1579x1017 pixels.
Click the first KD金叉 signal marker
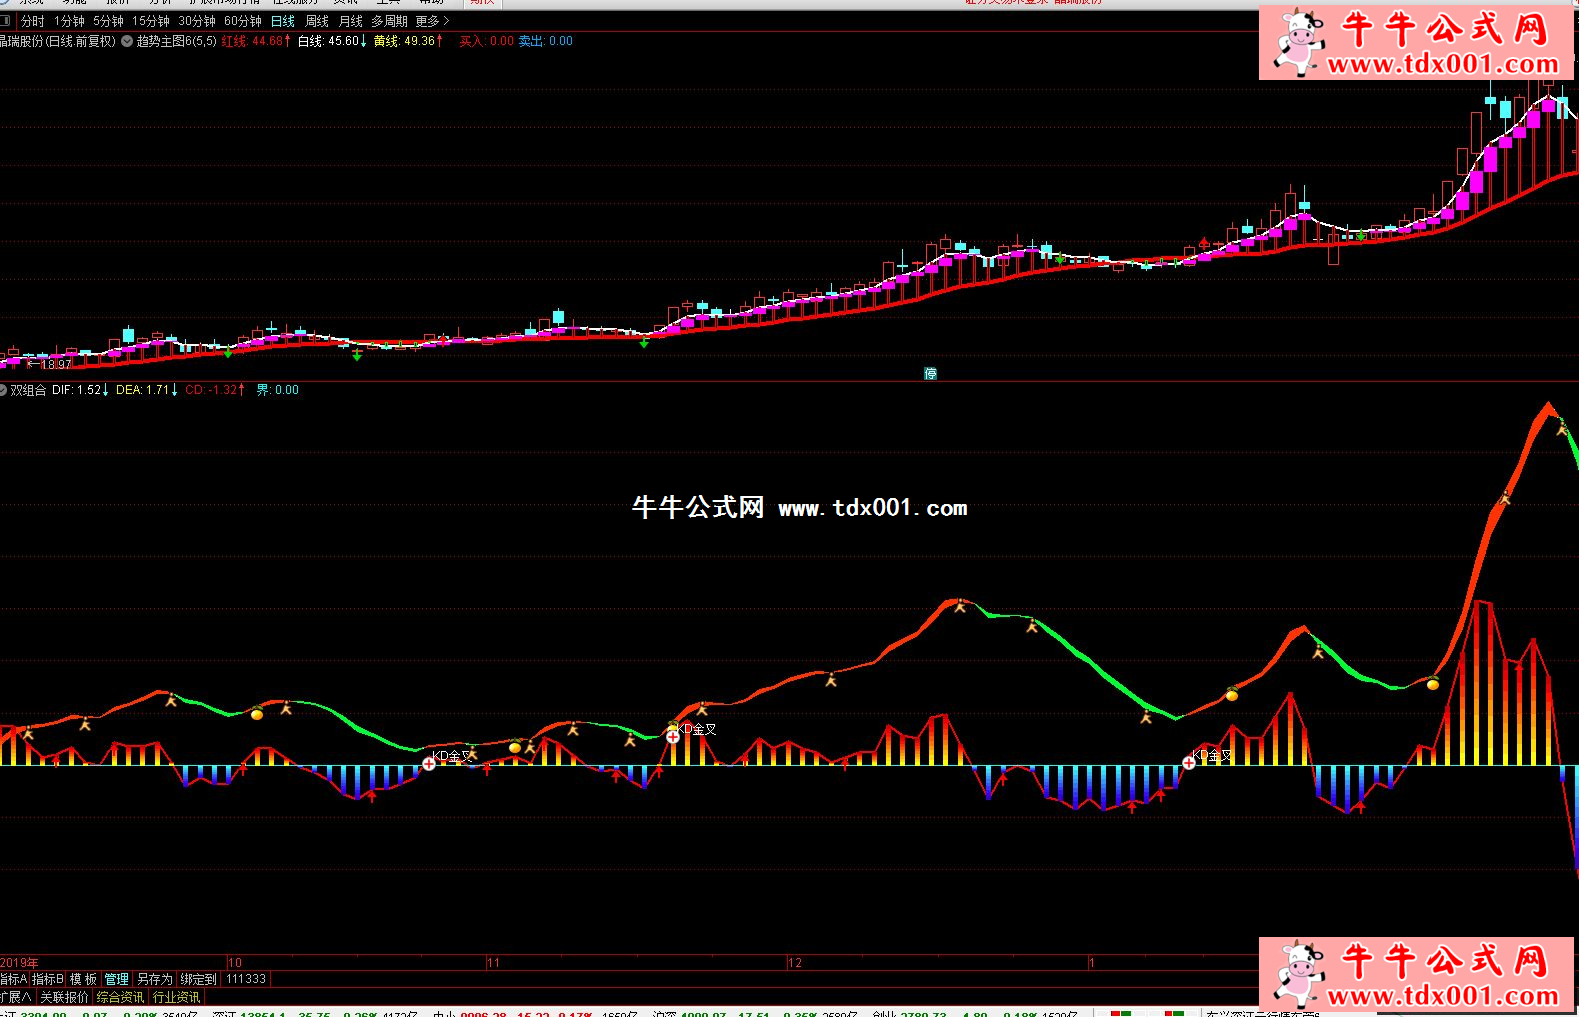(429, 763)
